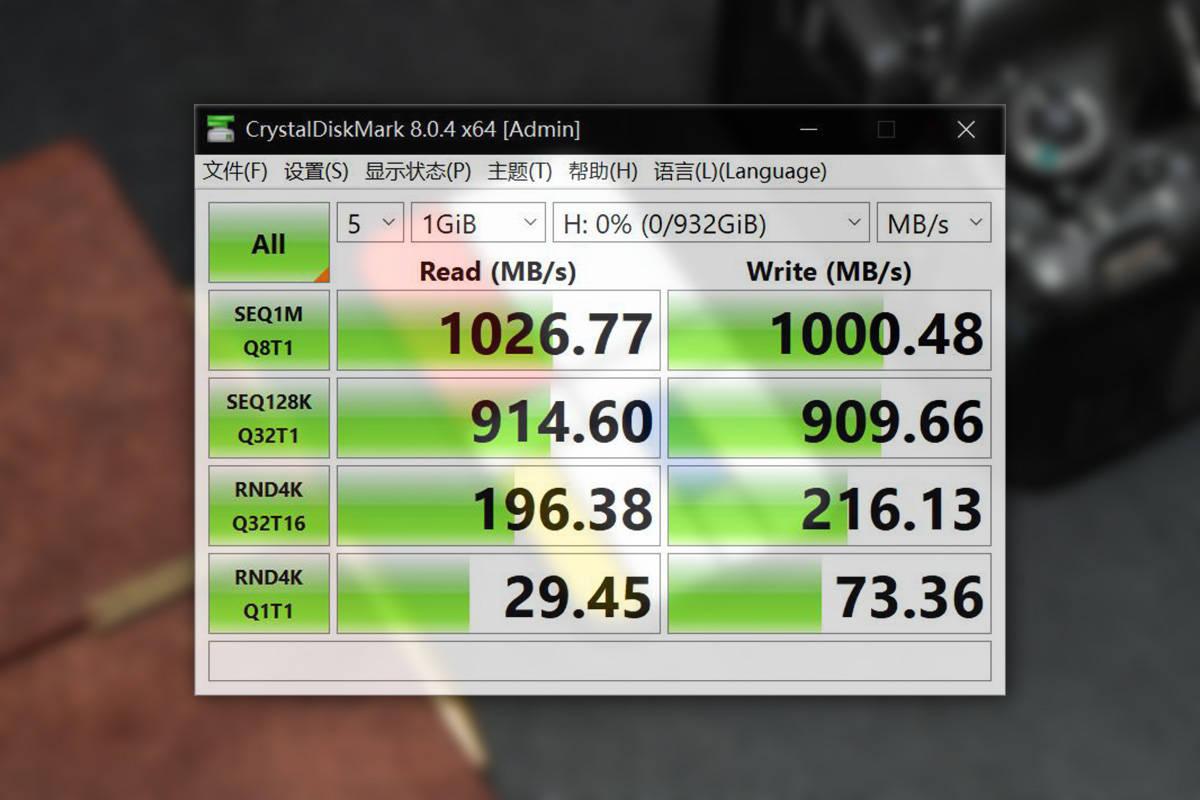Viewport: 1200px width, 800px height.
Task: Run the RND4K Q32T16 benchmark
Action: [x=268, y=505]
